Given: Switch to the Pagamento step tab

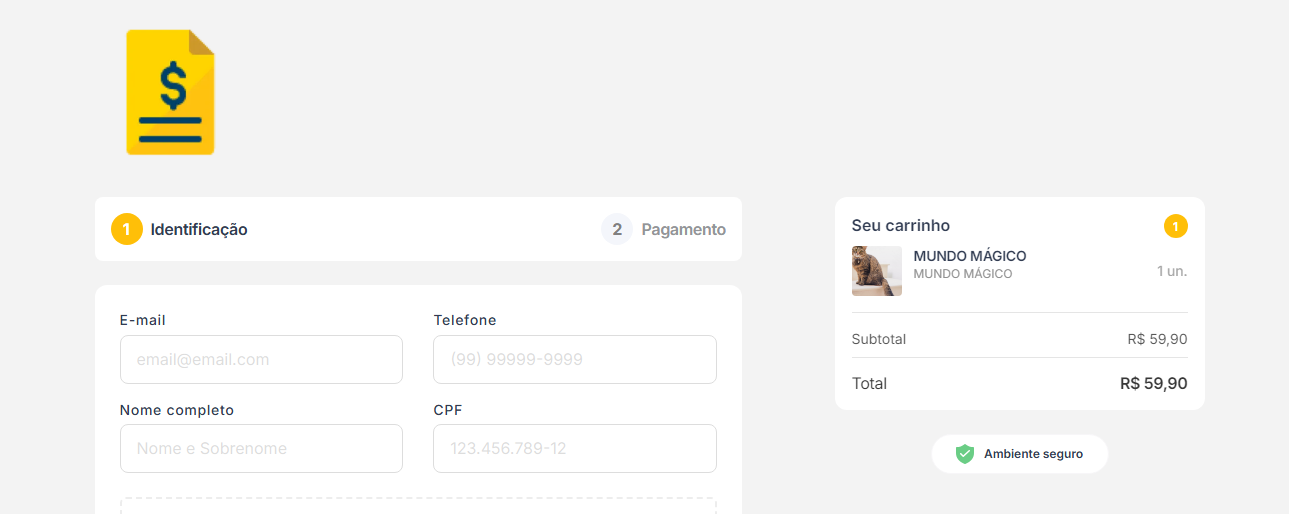Looking at the screenshot, I should [683, 229].
